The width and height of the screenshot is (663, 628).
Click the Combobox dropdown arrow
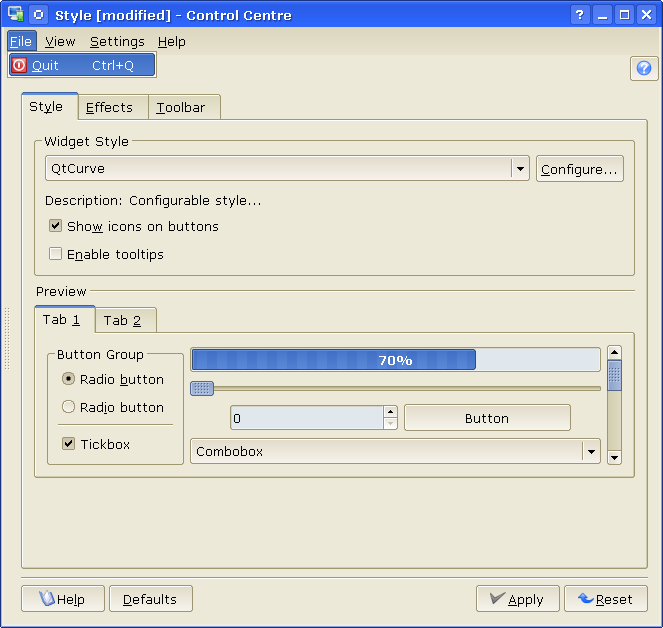pos(591,452)
